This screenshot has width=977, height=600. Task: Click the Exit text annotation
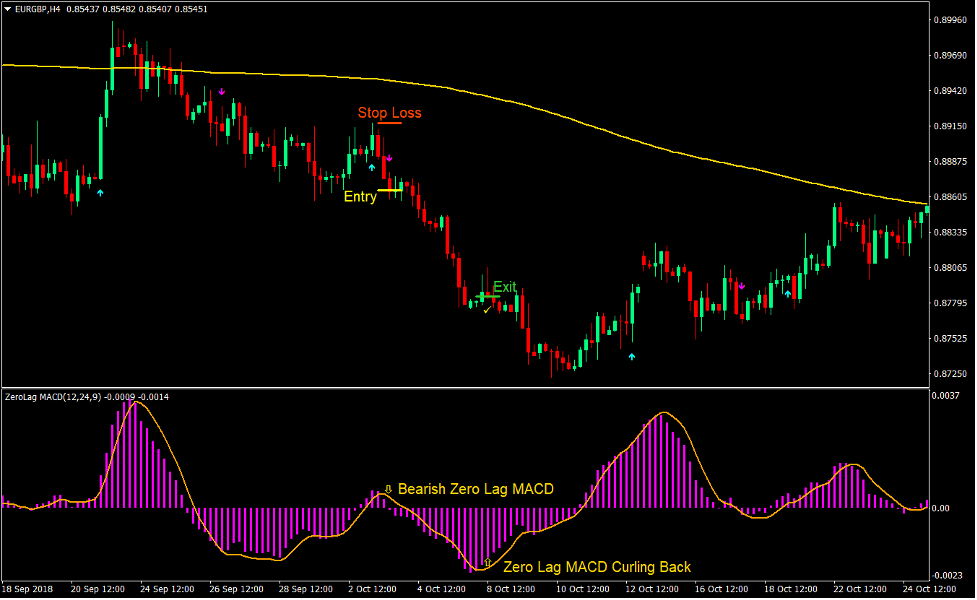pyautogui.click(x=504, y=287)
